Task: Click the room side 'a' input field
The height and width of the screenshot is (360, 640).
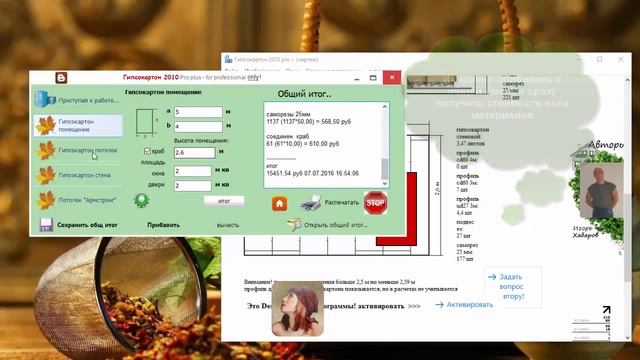Action: pos(198,112)
